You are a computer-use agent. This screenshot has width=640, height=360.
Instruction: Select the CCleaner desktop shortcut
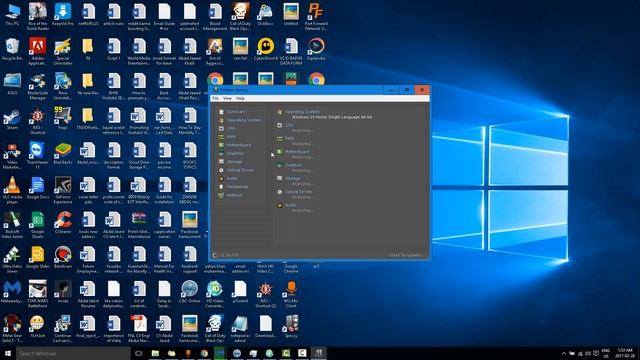pos(63,222)
